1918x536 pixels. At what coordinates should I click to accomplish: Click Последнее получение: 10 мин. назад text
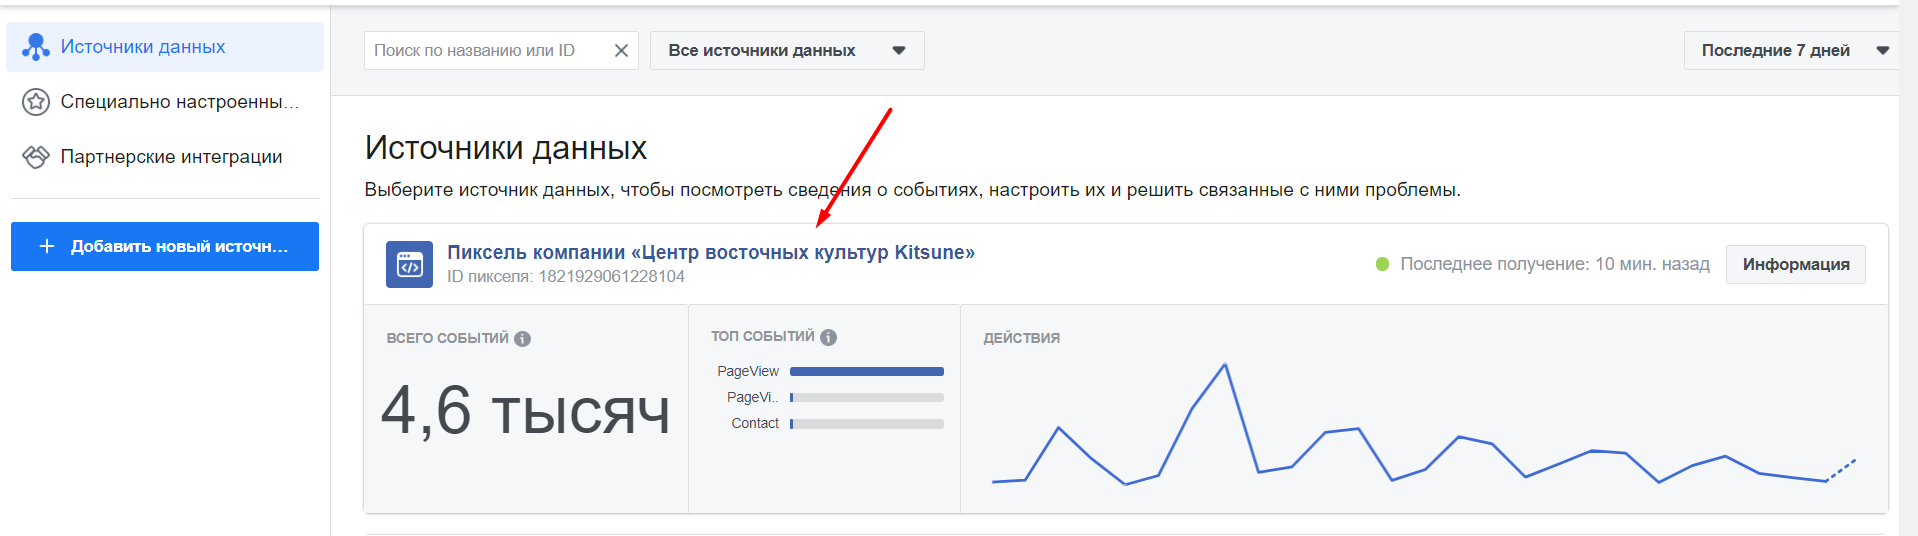coord(1555,264)
